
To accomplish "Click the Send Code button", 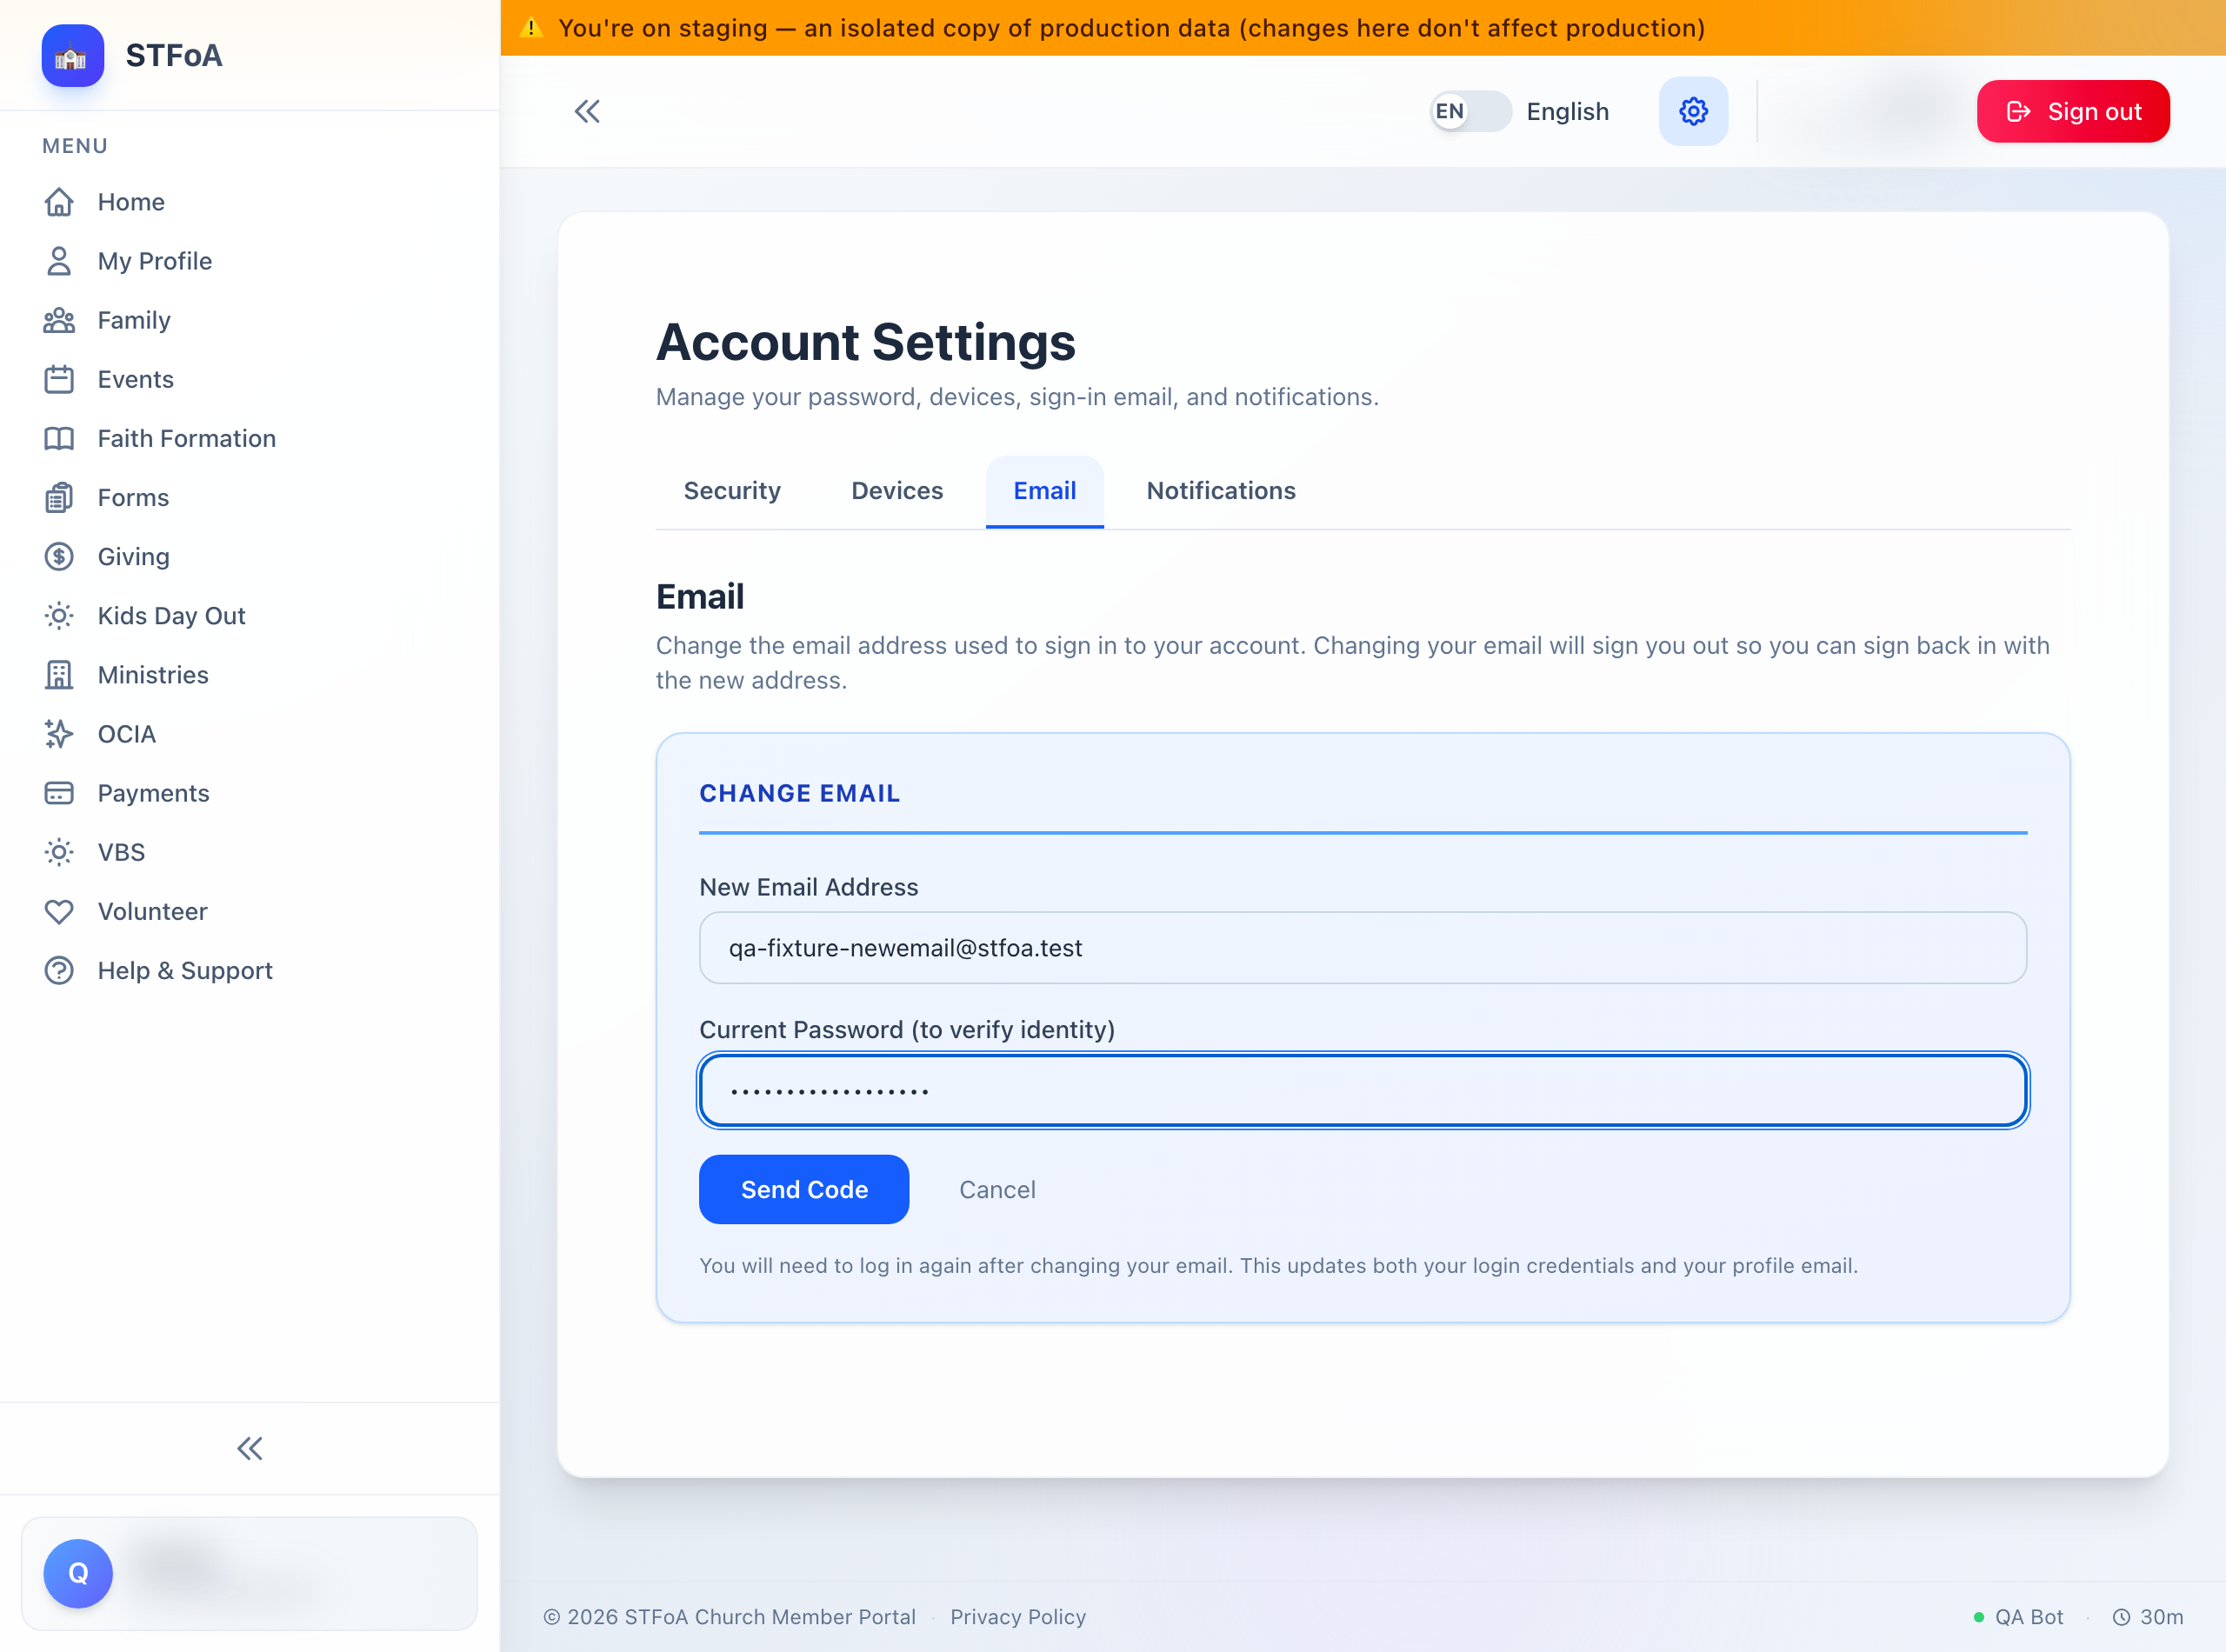I will [x=804, y=1189].
